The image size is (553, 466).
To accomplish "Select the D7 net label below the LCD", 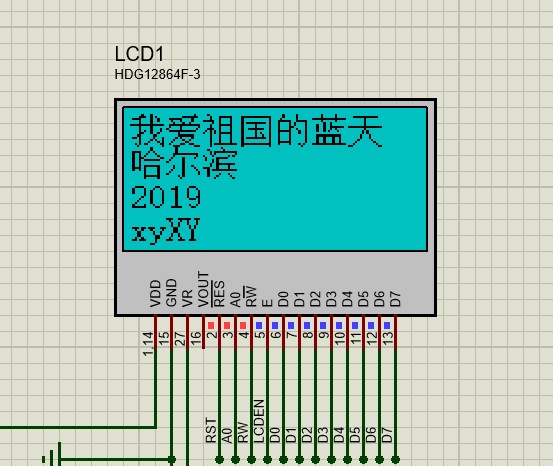I will tap(387, 435).
